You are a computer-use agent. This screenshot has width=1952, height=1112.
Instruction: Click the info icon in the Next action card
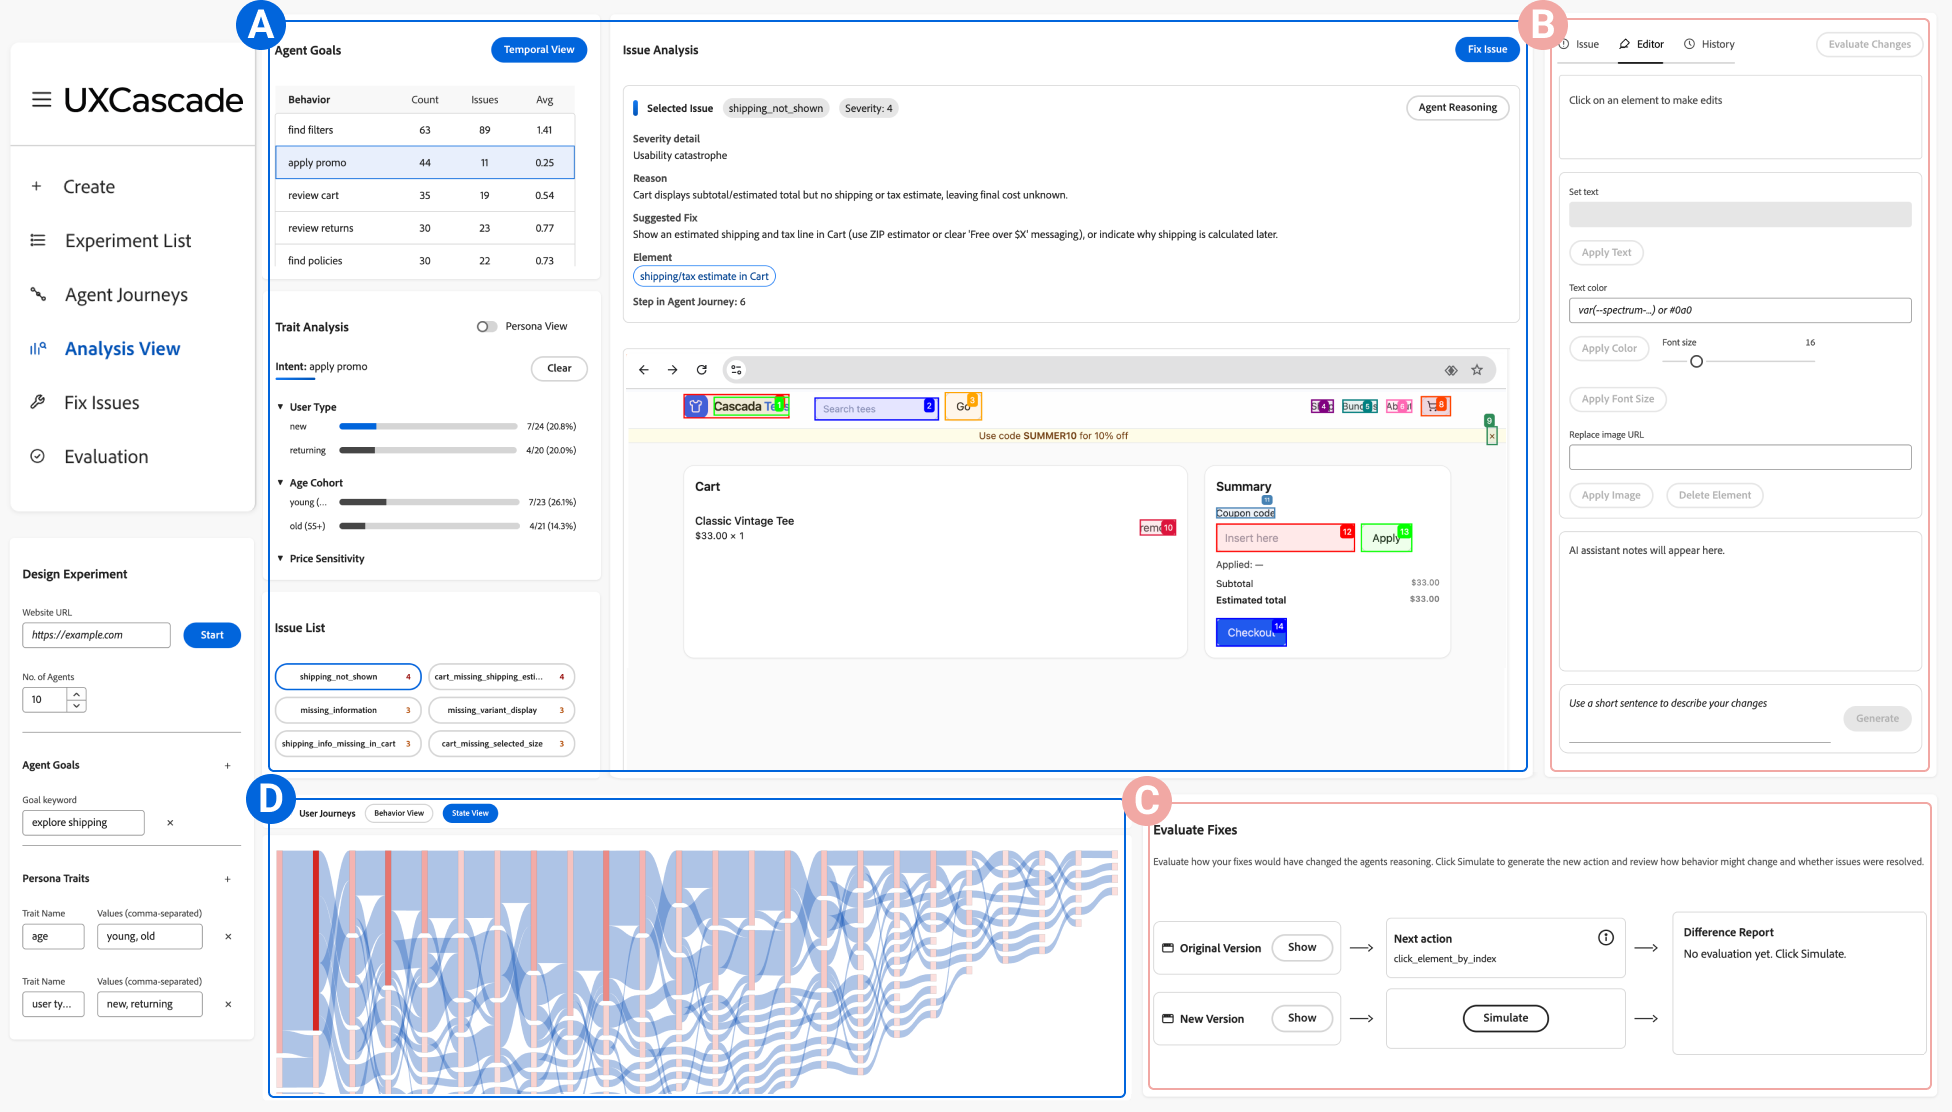pos(1606,938)
